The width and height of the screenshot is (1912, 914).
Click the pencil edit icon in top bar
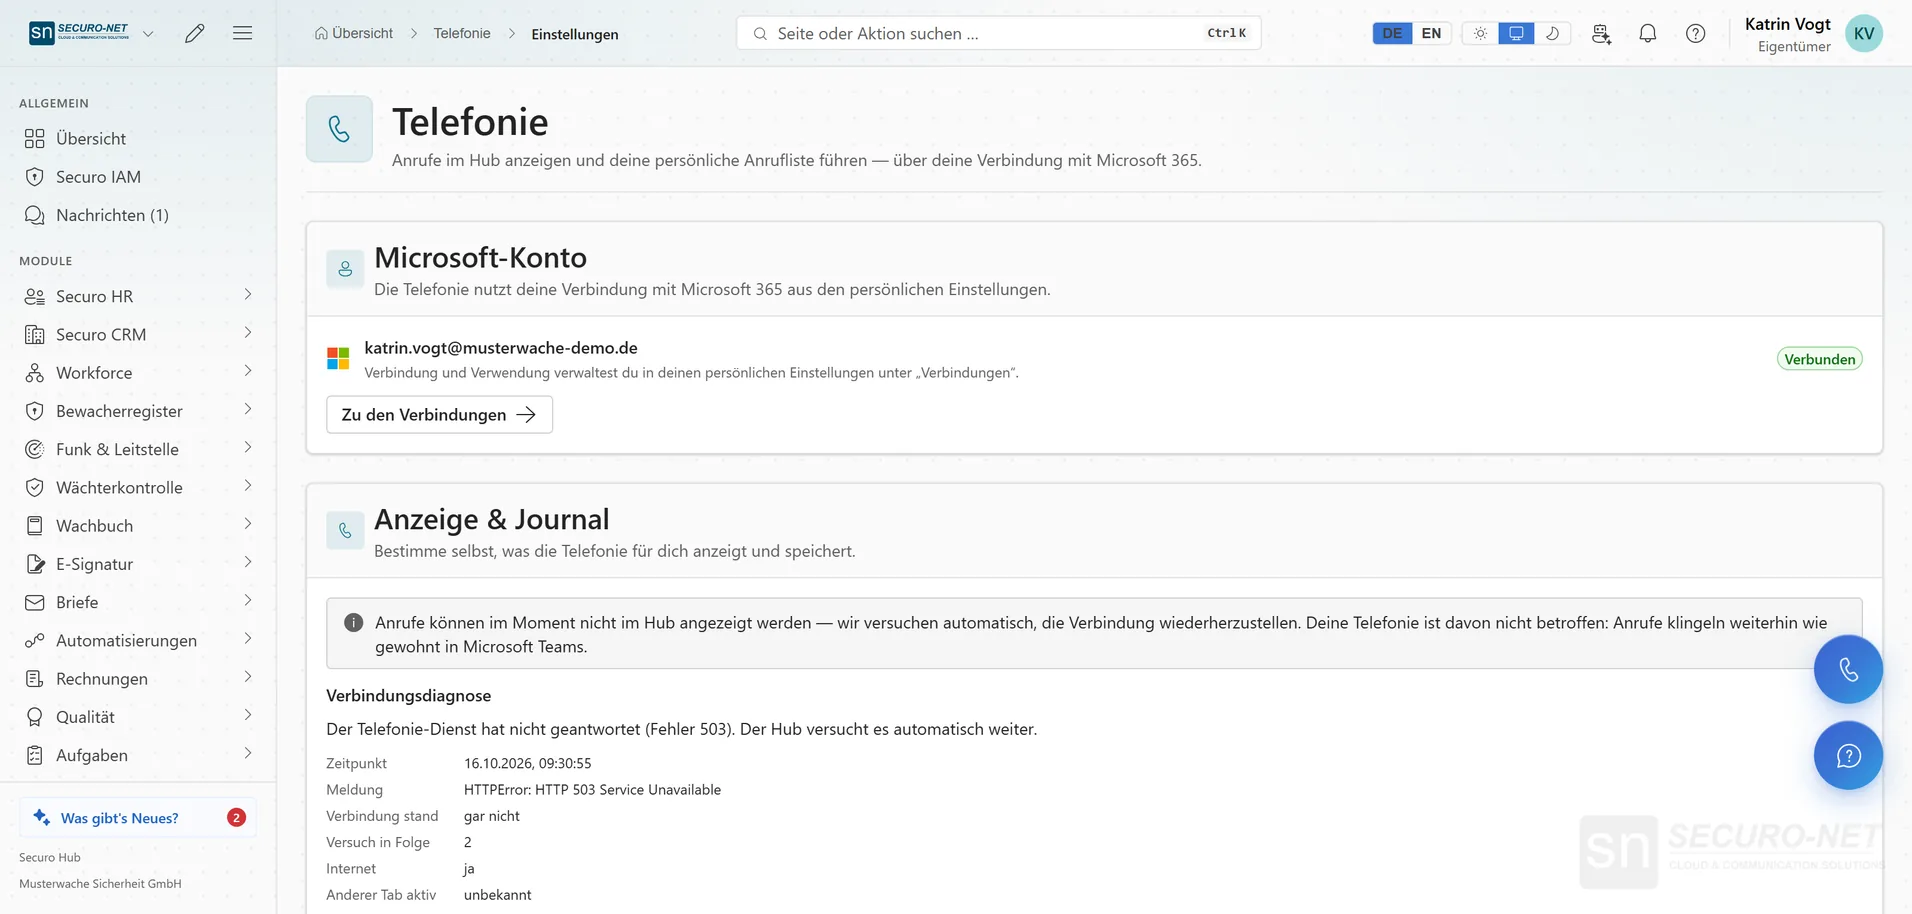coord(195,33)
